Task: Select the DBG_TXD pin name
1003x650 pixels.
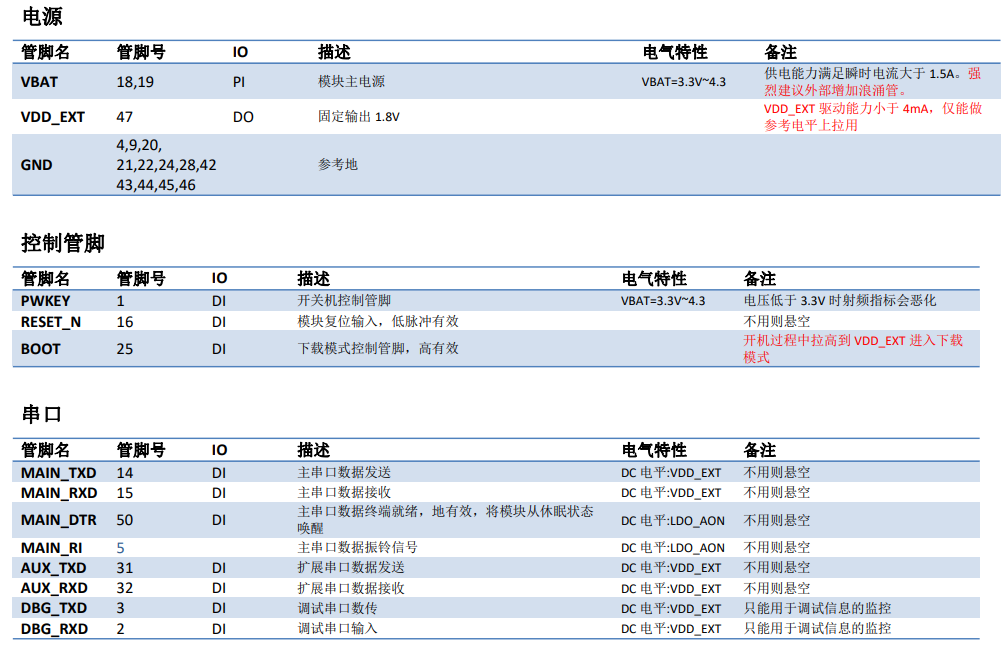Action: [x=53, y=608]
